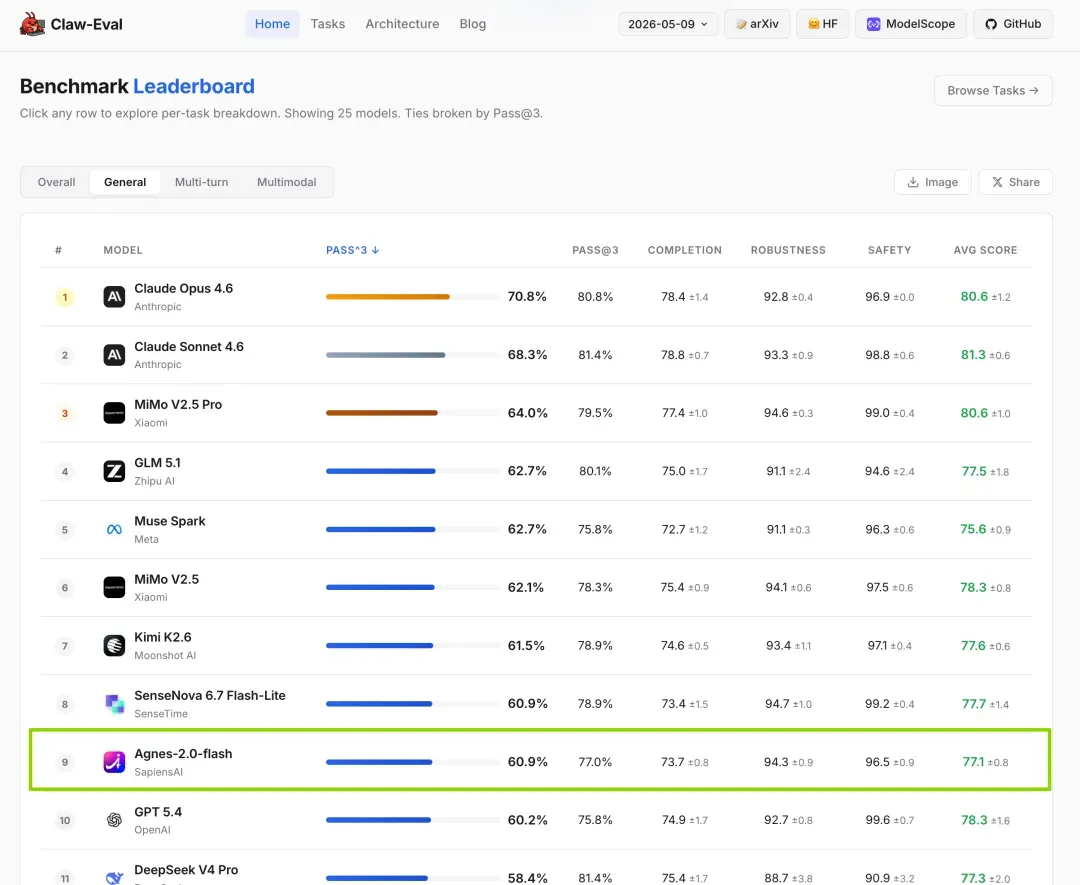The image size is (1080, 885).
Task: Download the leaderboard using the Image button
Action: point(932,182)
